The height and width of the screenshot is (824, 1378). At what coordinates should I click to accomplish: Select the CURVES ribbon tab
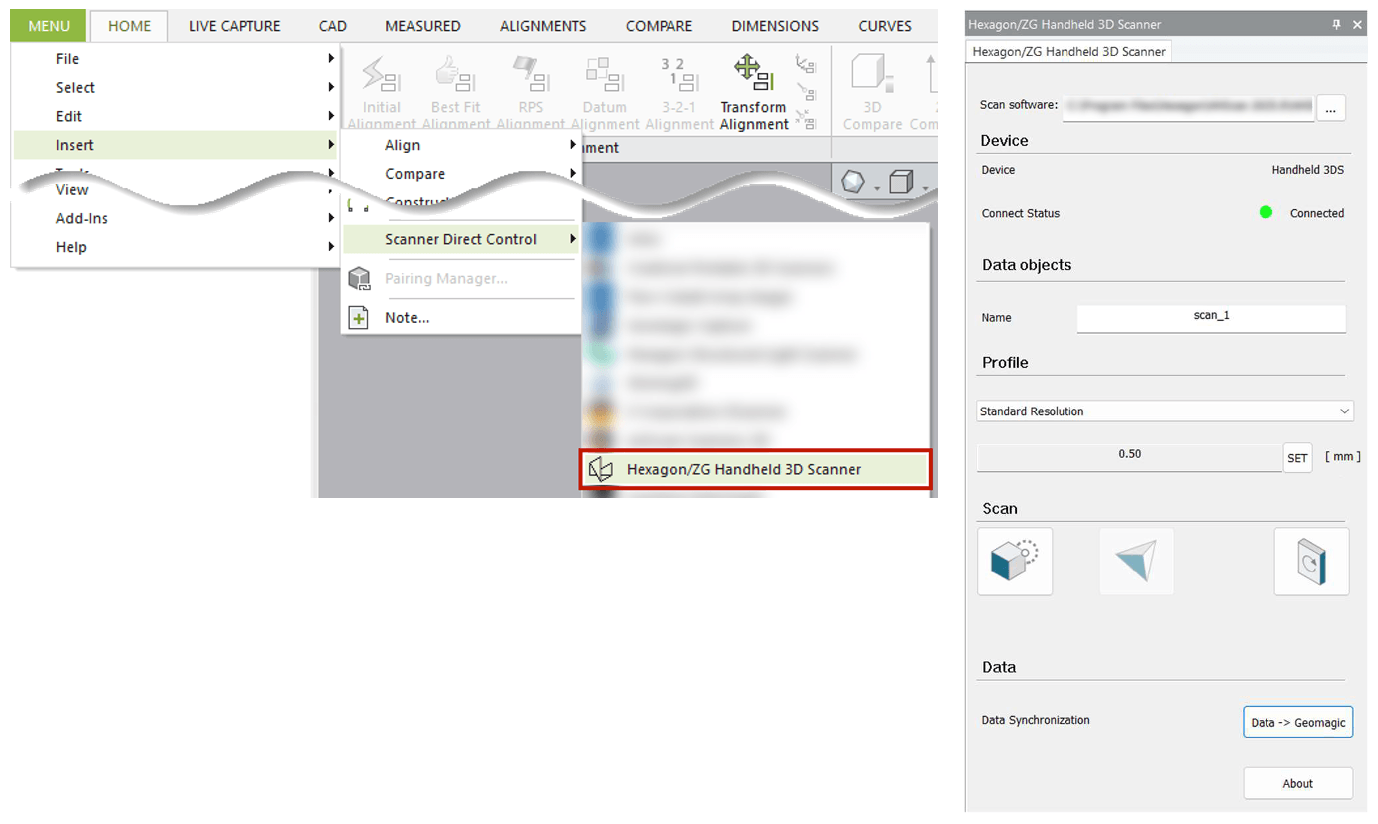[885, 26]
